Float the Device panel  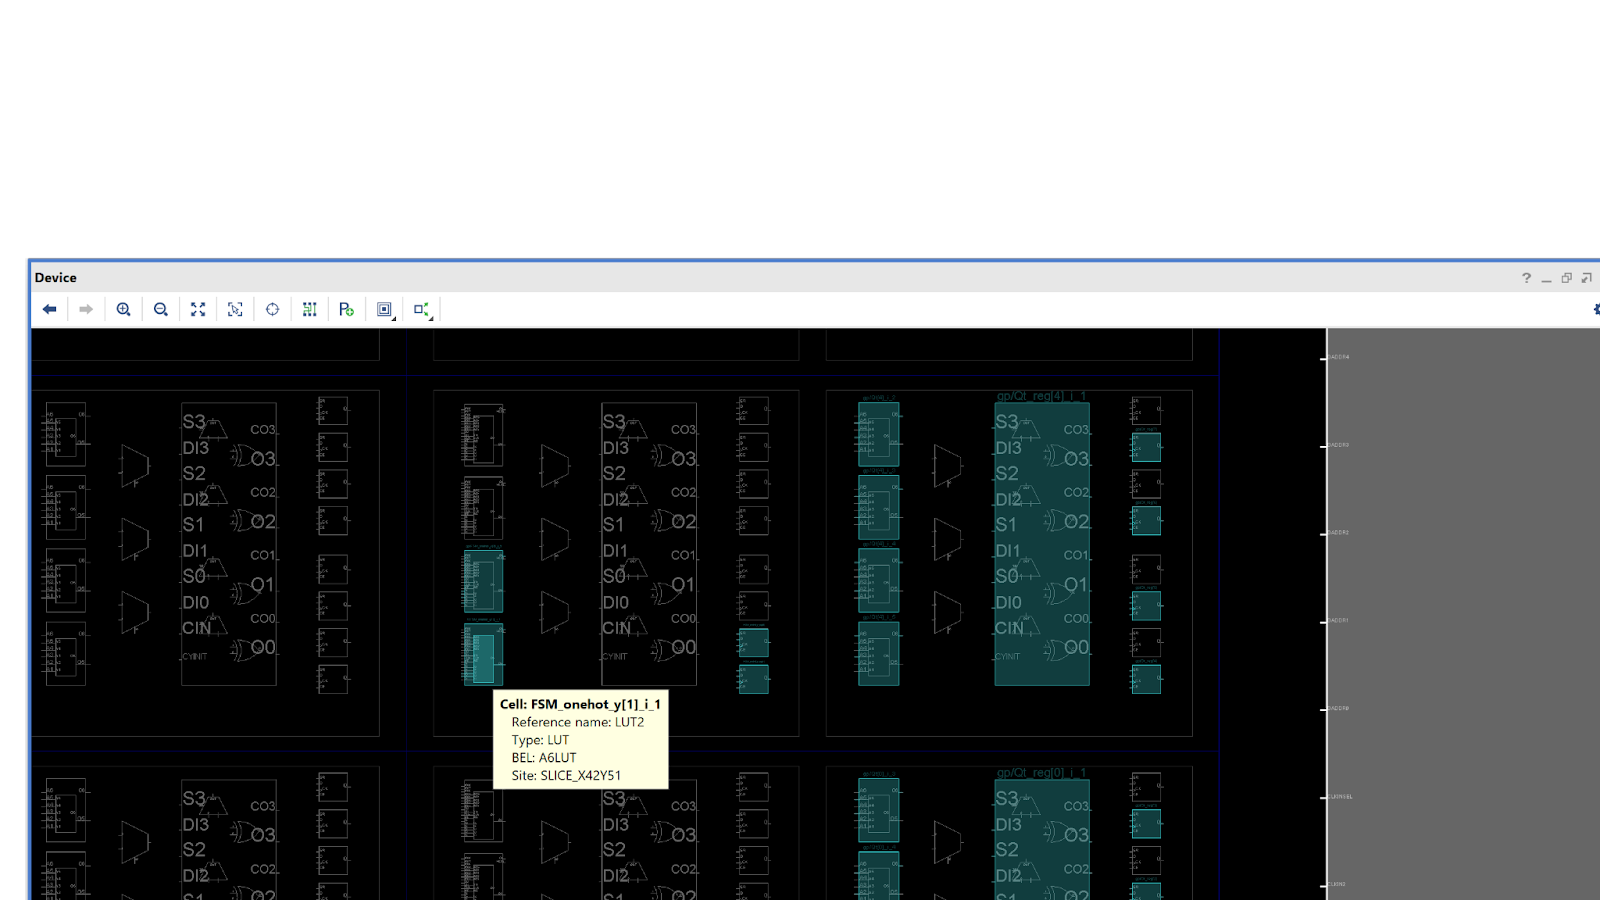coord(1586,278)
